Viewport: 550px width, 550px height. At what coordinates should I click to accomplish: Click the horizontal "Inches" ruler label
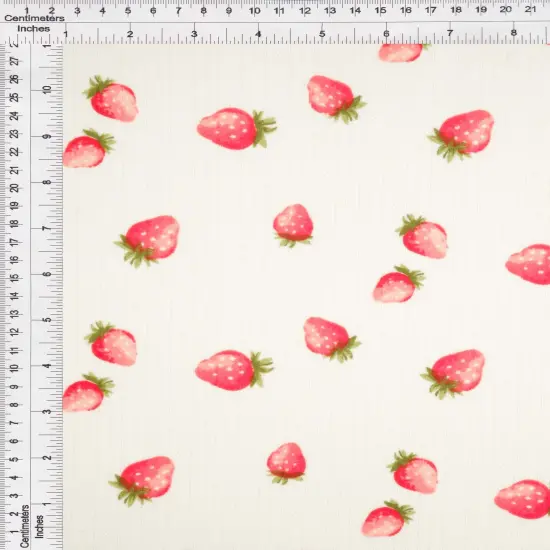[x=34, y=29]
